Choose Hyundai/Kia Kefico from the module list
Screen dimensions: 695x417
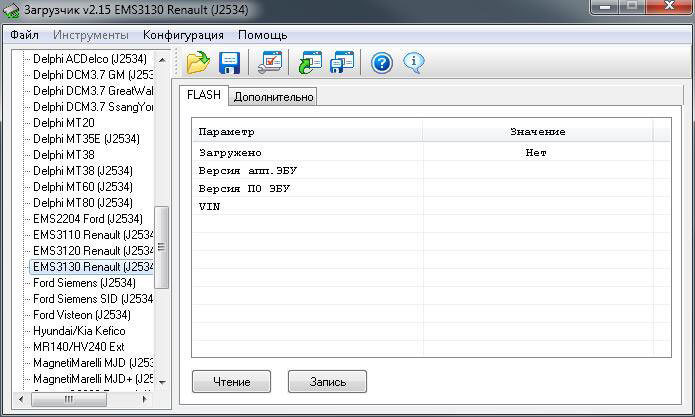pyautogui.click(x=79, y=331)
